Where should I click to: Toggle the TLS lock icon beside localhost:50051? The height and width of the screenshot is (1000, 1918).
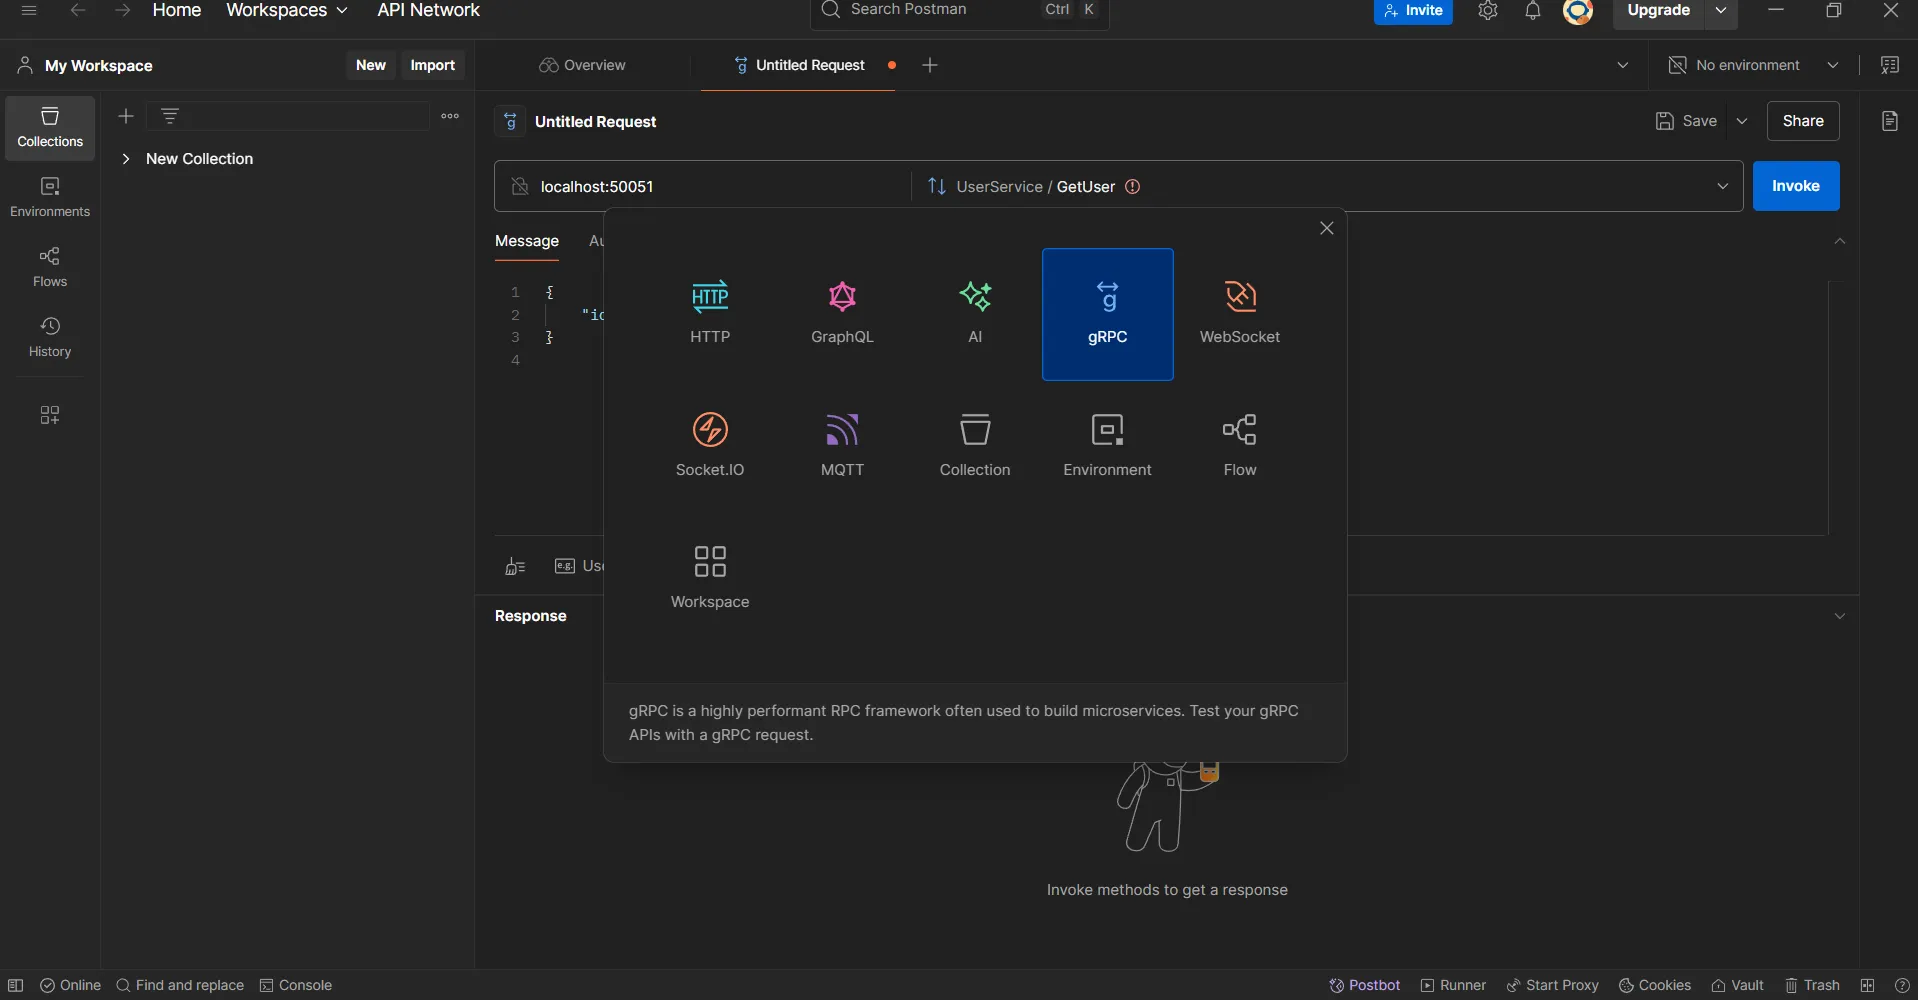click(519, 187)
